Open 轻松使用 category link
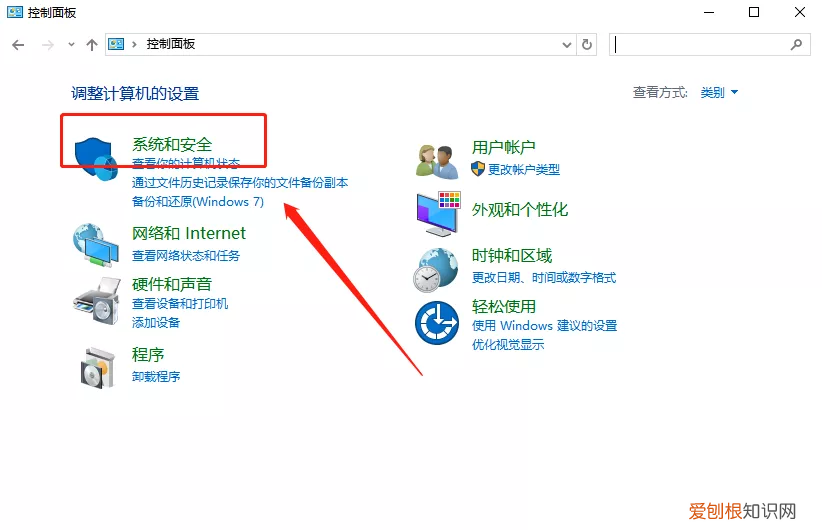 [503, 306]
